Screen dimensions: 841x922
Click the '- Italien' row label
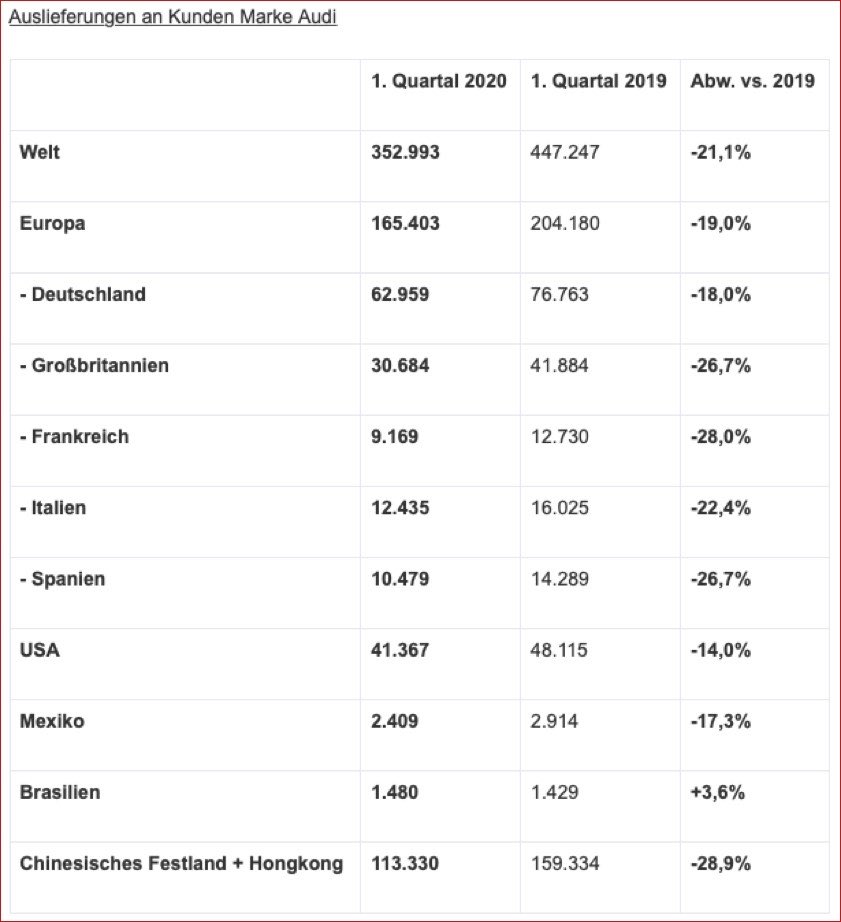click(x=53, y=507)
